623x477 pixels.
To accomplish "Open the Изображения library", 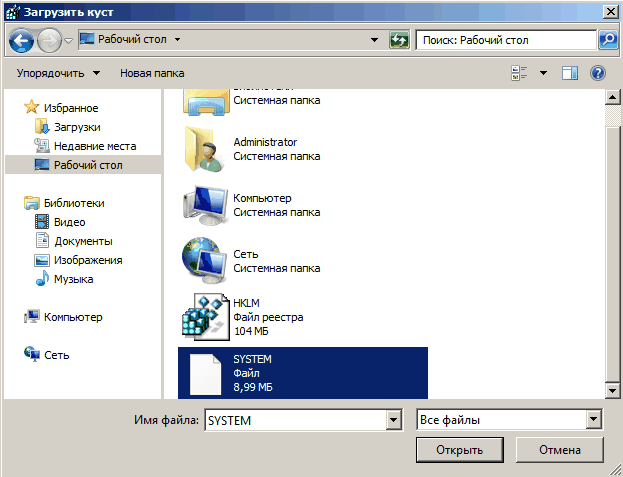I will (x=88, y=260).
